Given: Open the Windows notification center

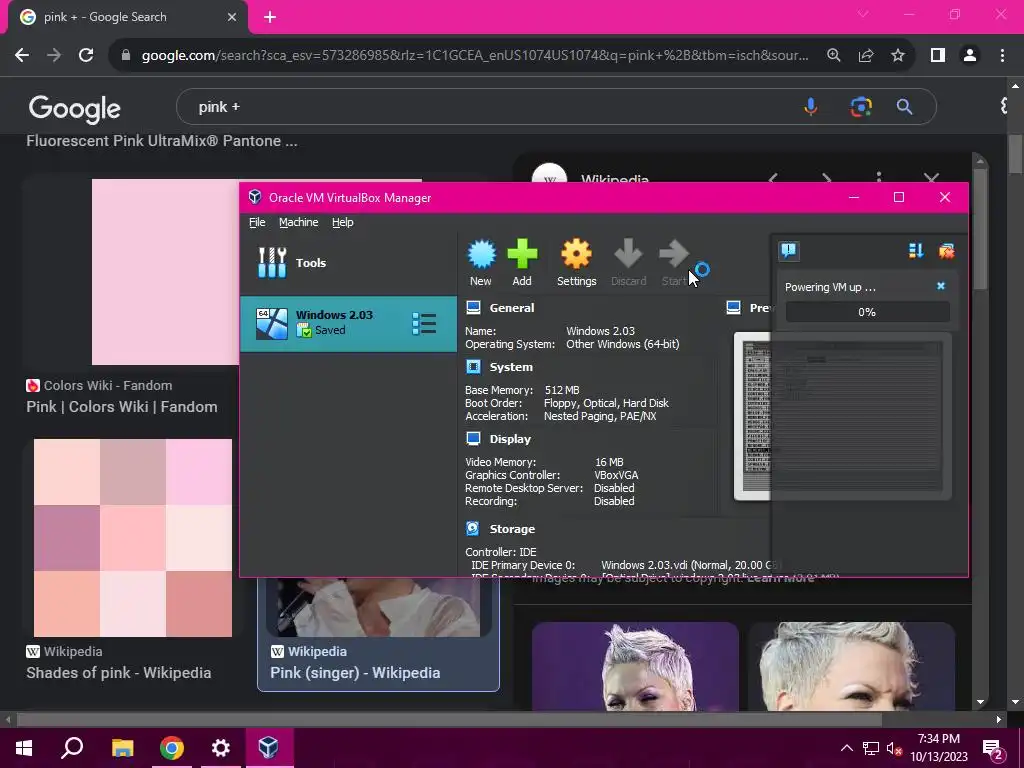Looking at the screenshot, I should 994,748.
